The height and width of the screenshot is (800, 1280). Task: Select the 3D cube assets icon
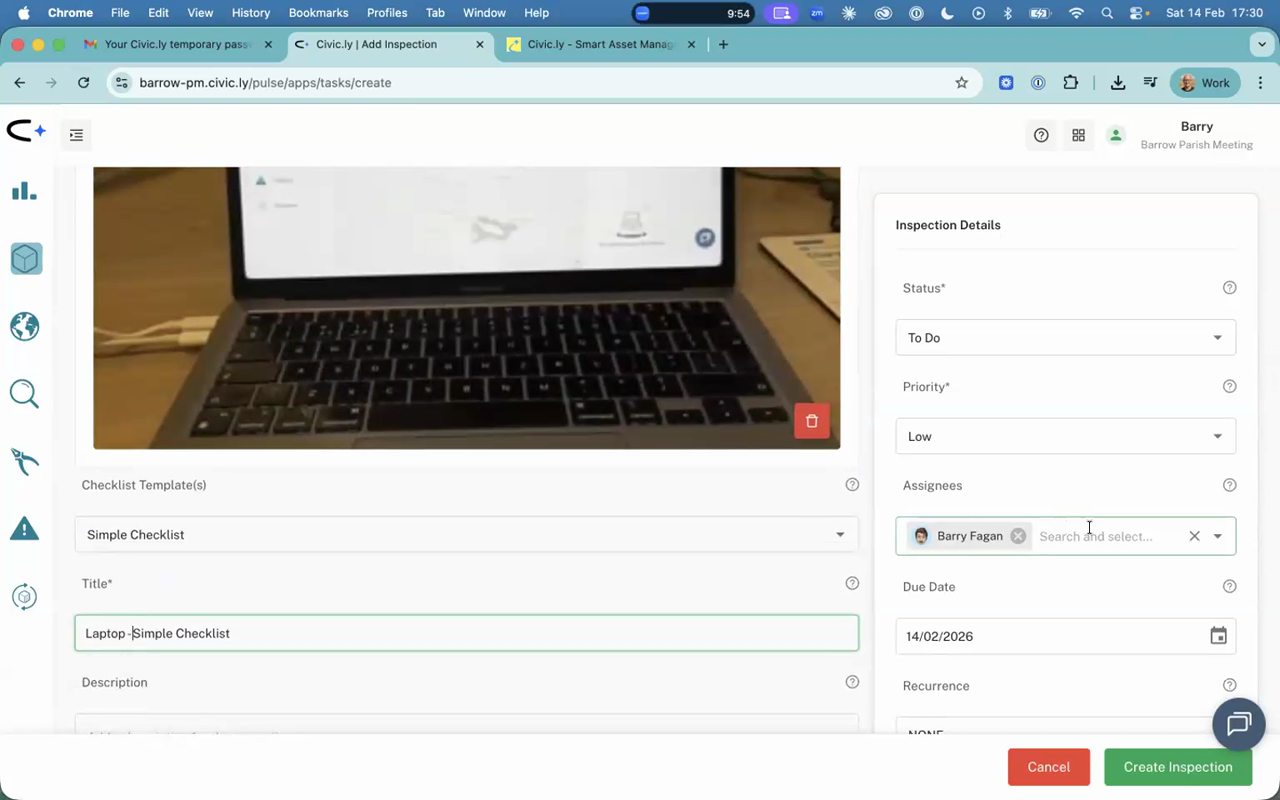[24, 258]
